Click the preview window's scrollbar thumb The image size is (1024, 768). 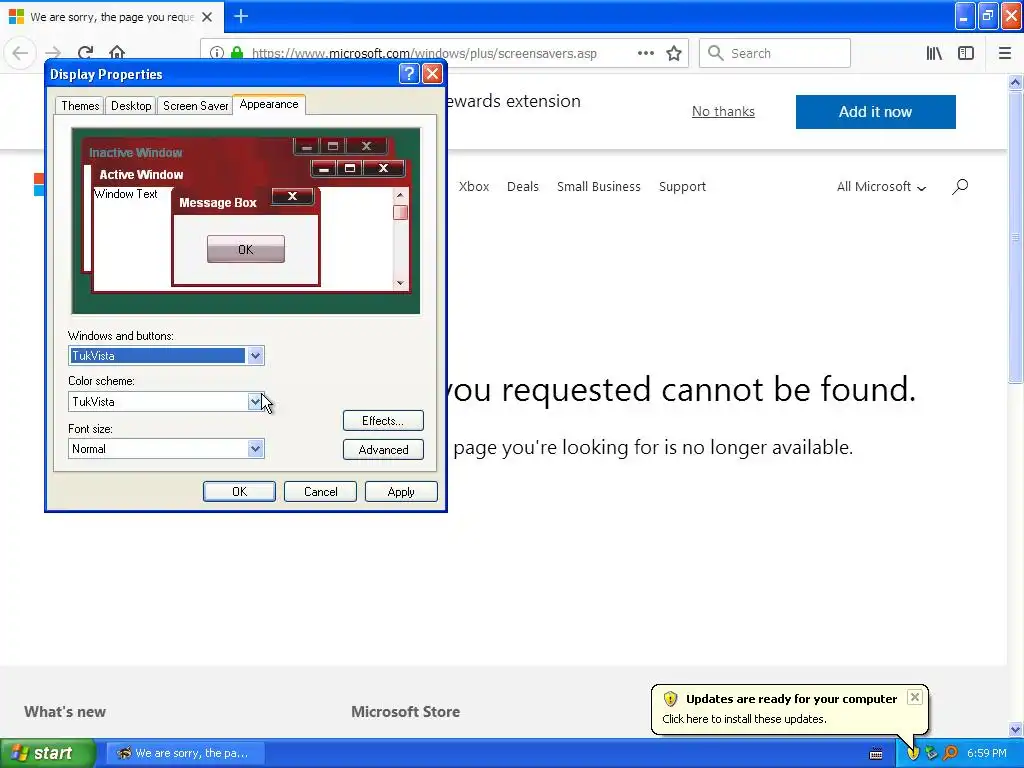(x=400, y=212)
